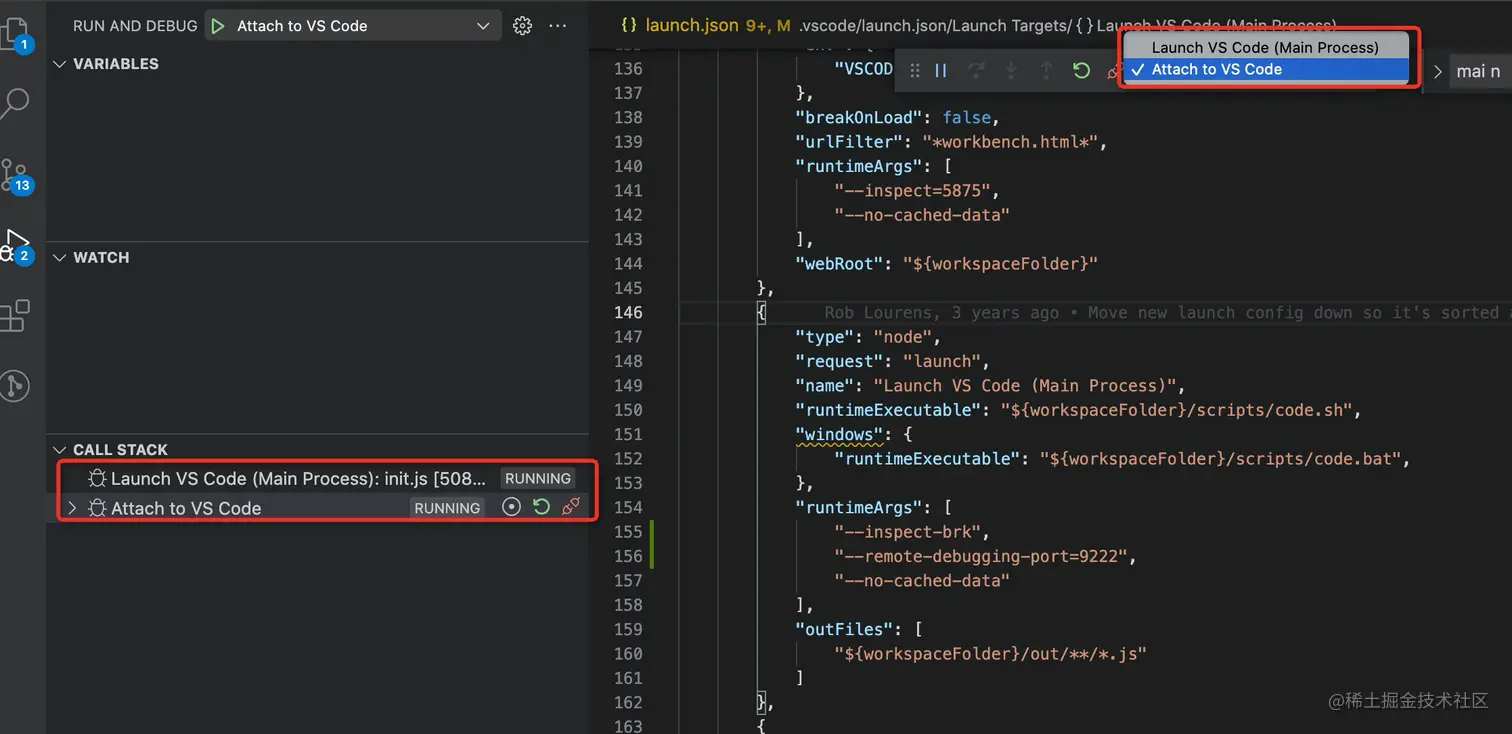Click the "type": "node" line
The width and height of the screenshot is (1512, 734).
[867, 337]
